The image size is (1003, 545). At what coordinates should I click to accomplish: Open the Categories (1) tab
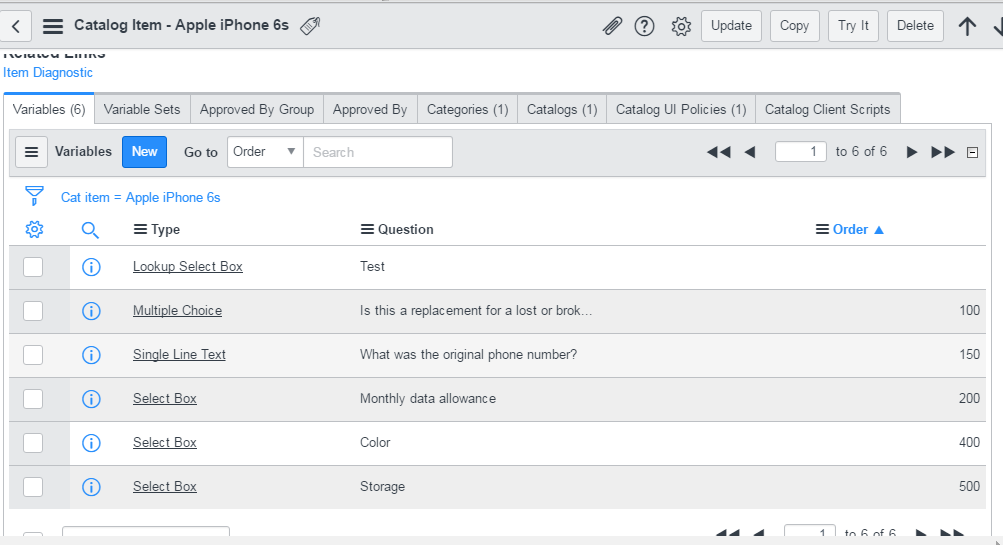pos(468,109)
